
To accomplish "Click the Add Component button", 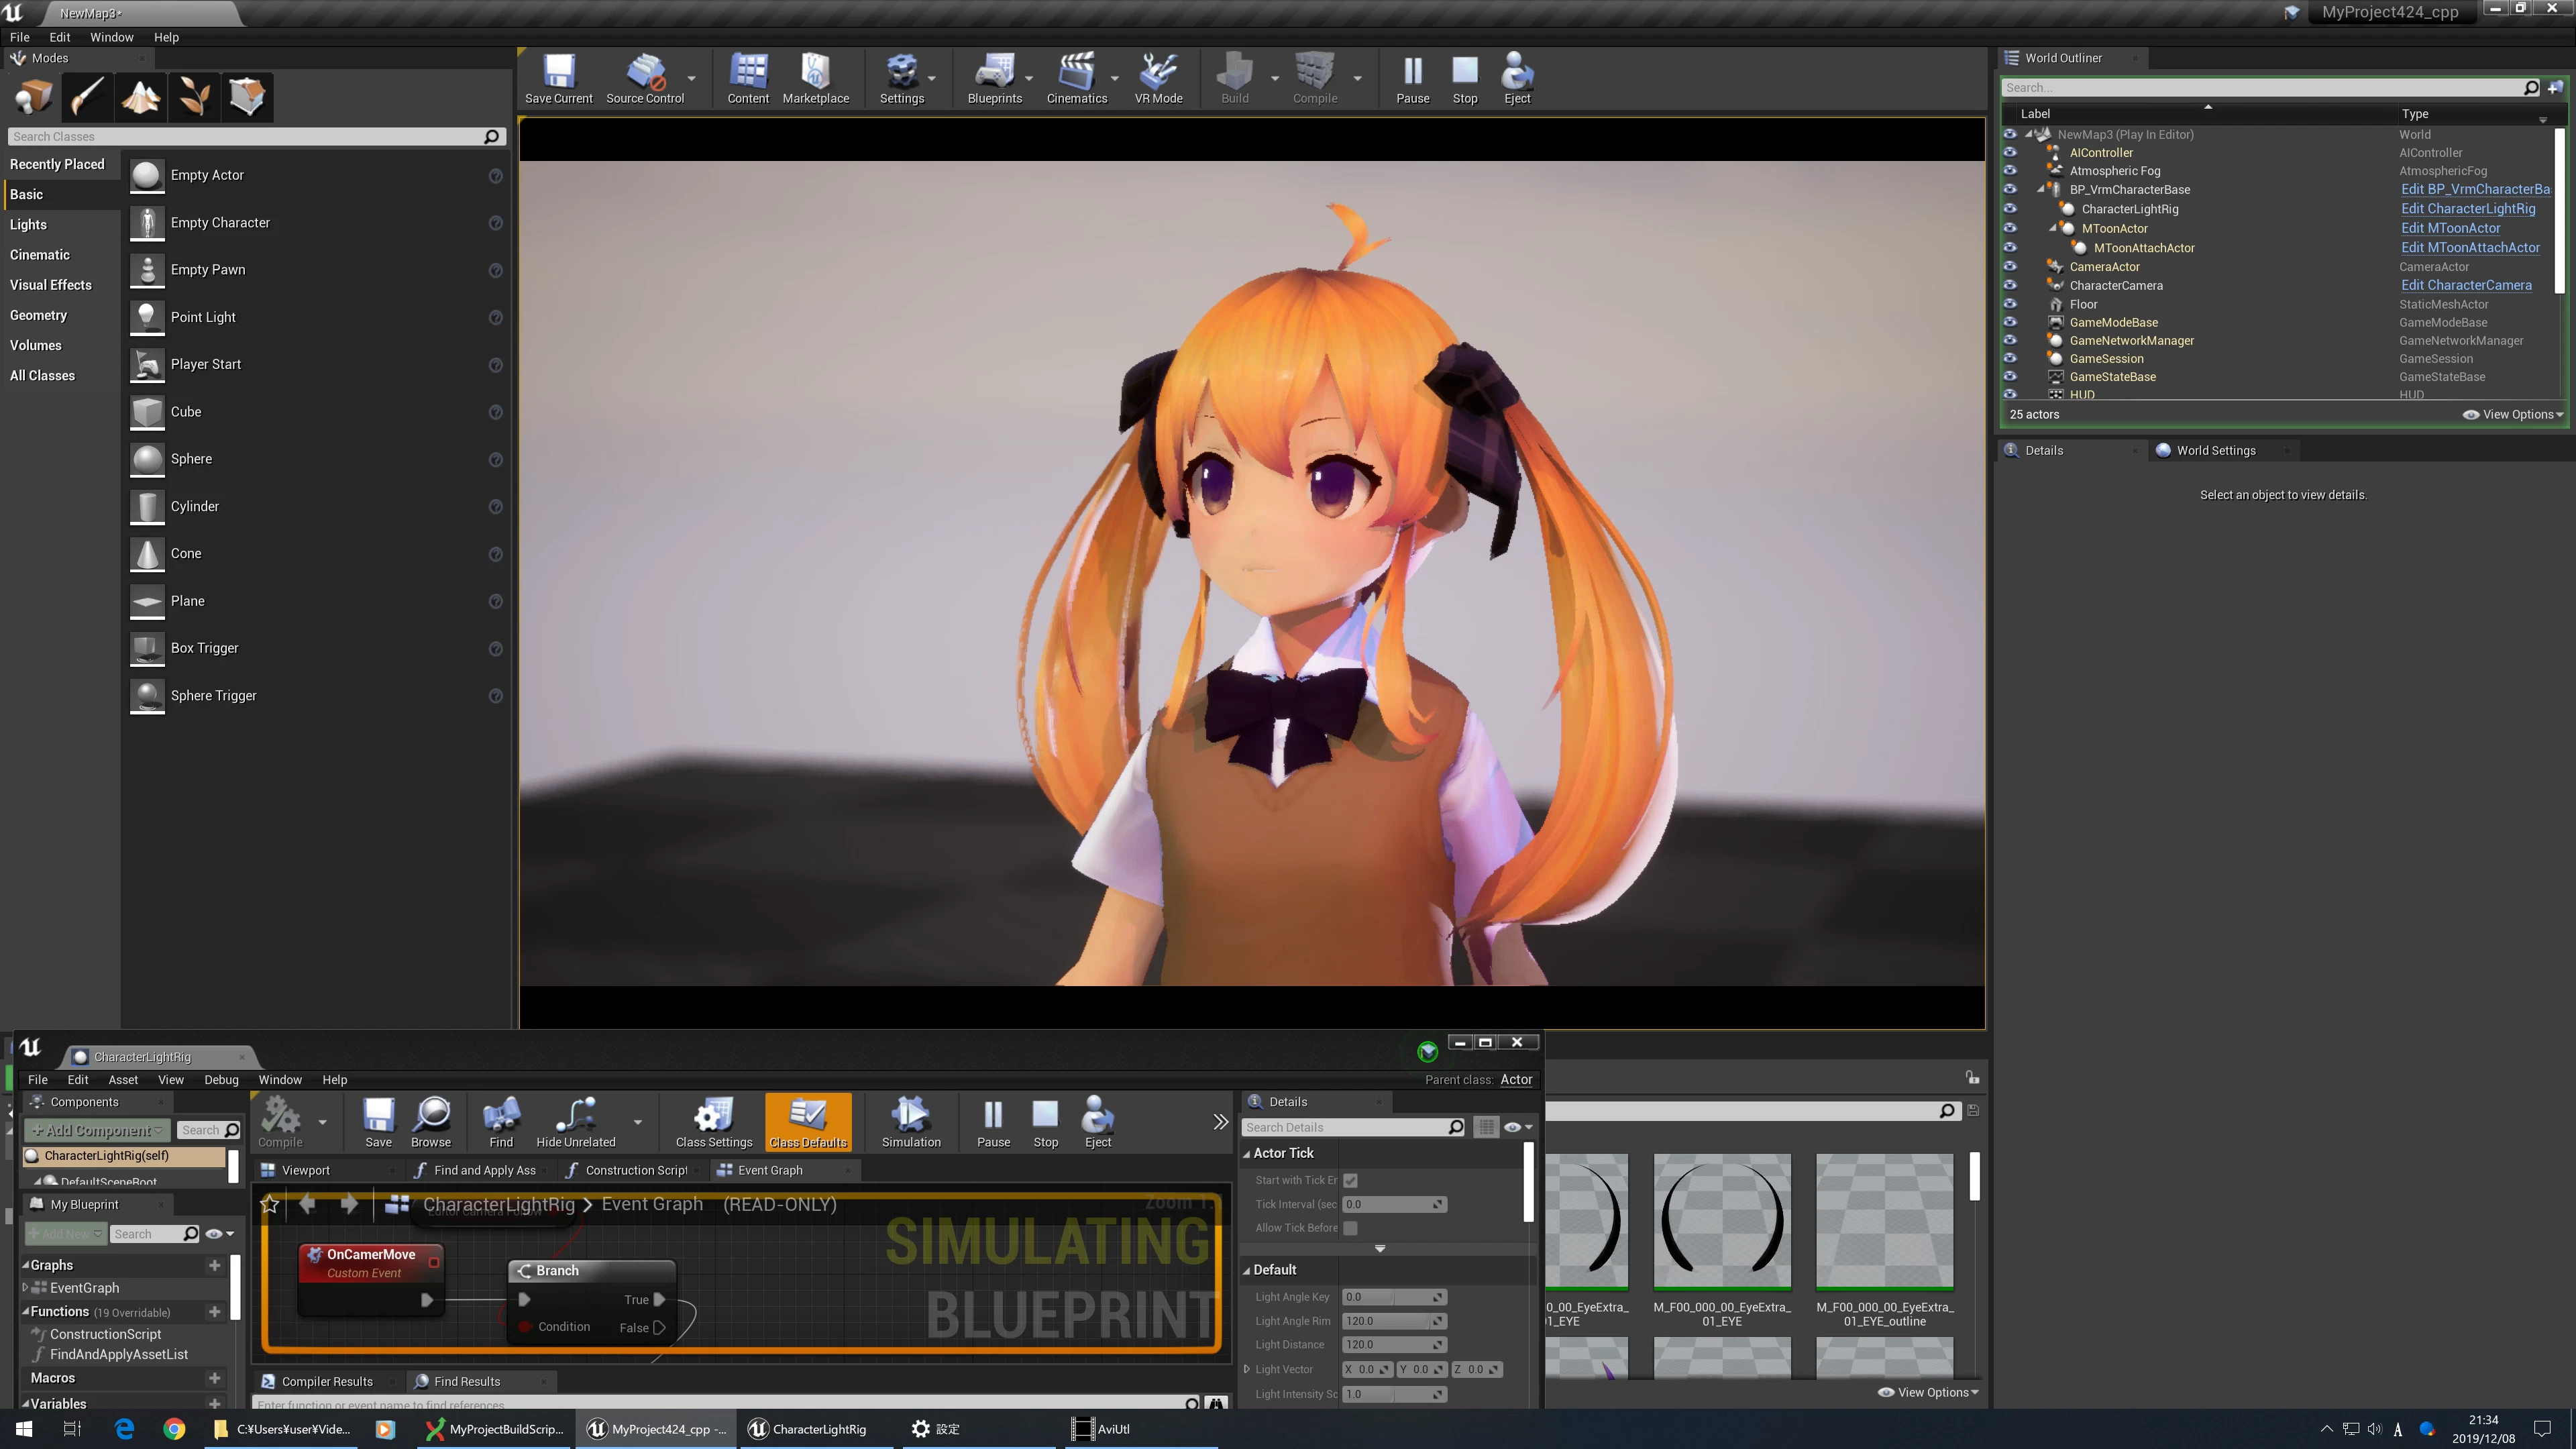I will [98, 1130].
